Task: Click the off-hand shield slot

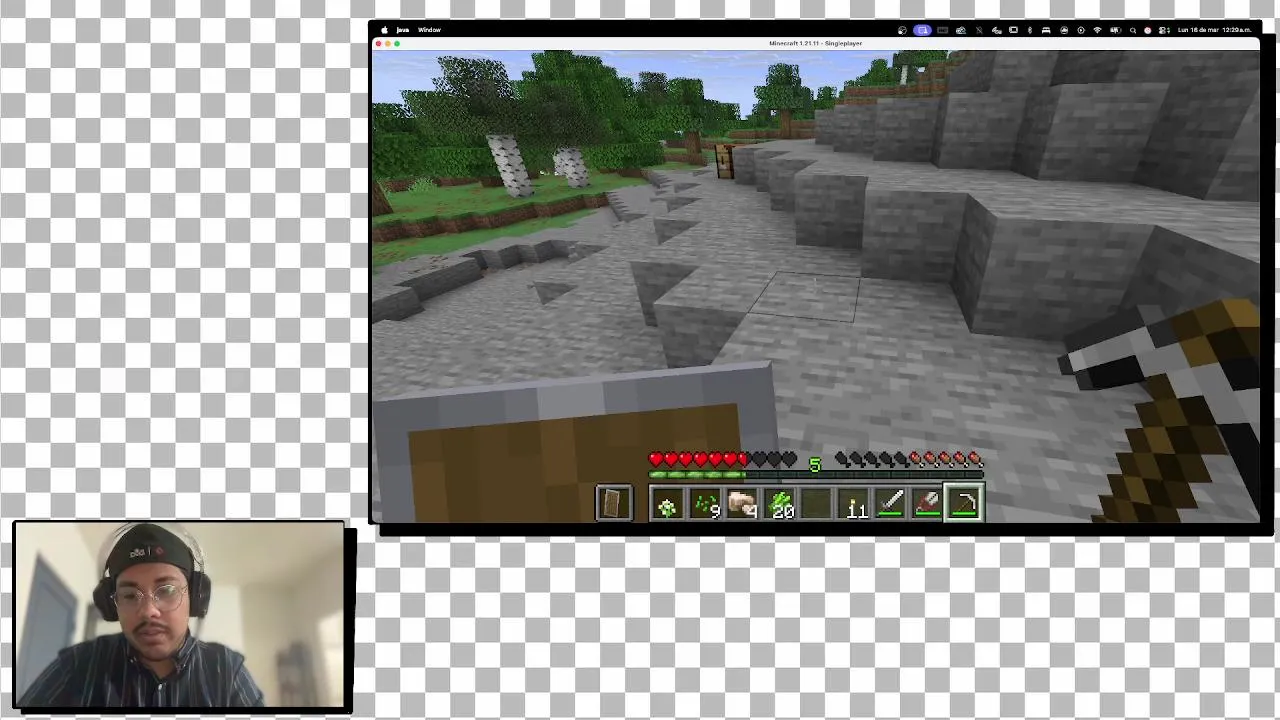Action: (613, 502)
